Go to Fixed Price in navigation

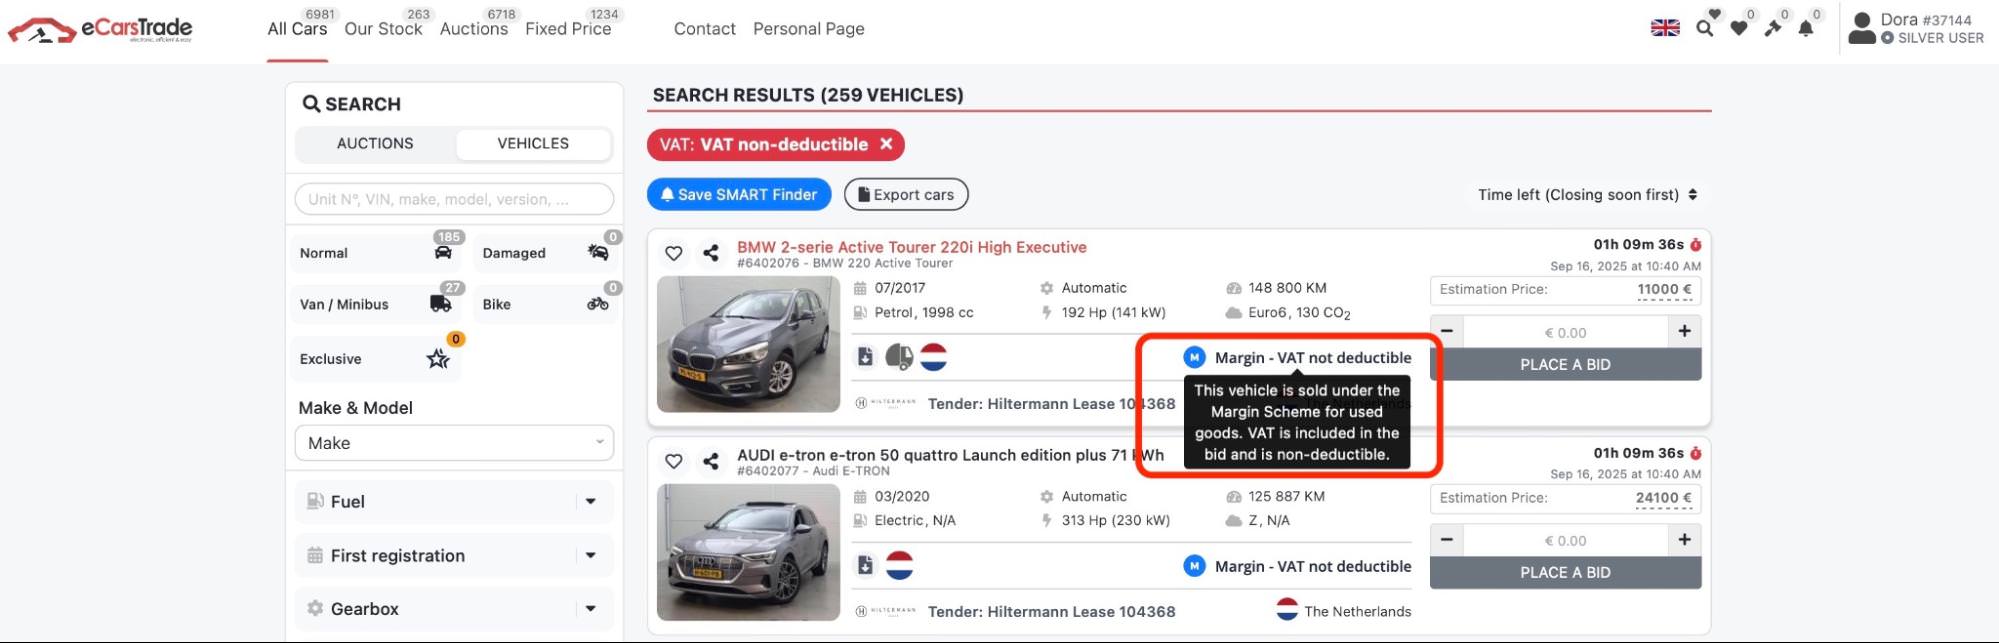(x=568, y=29)
